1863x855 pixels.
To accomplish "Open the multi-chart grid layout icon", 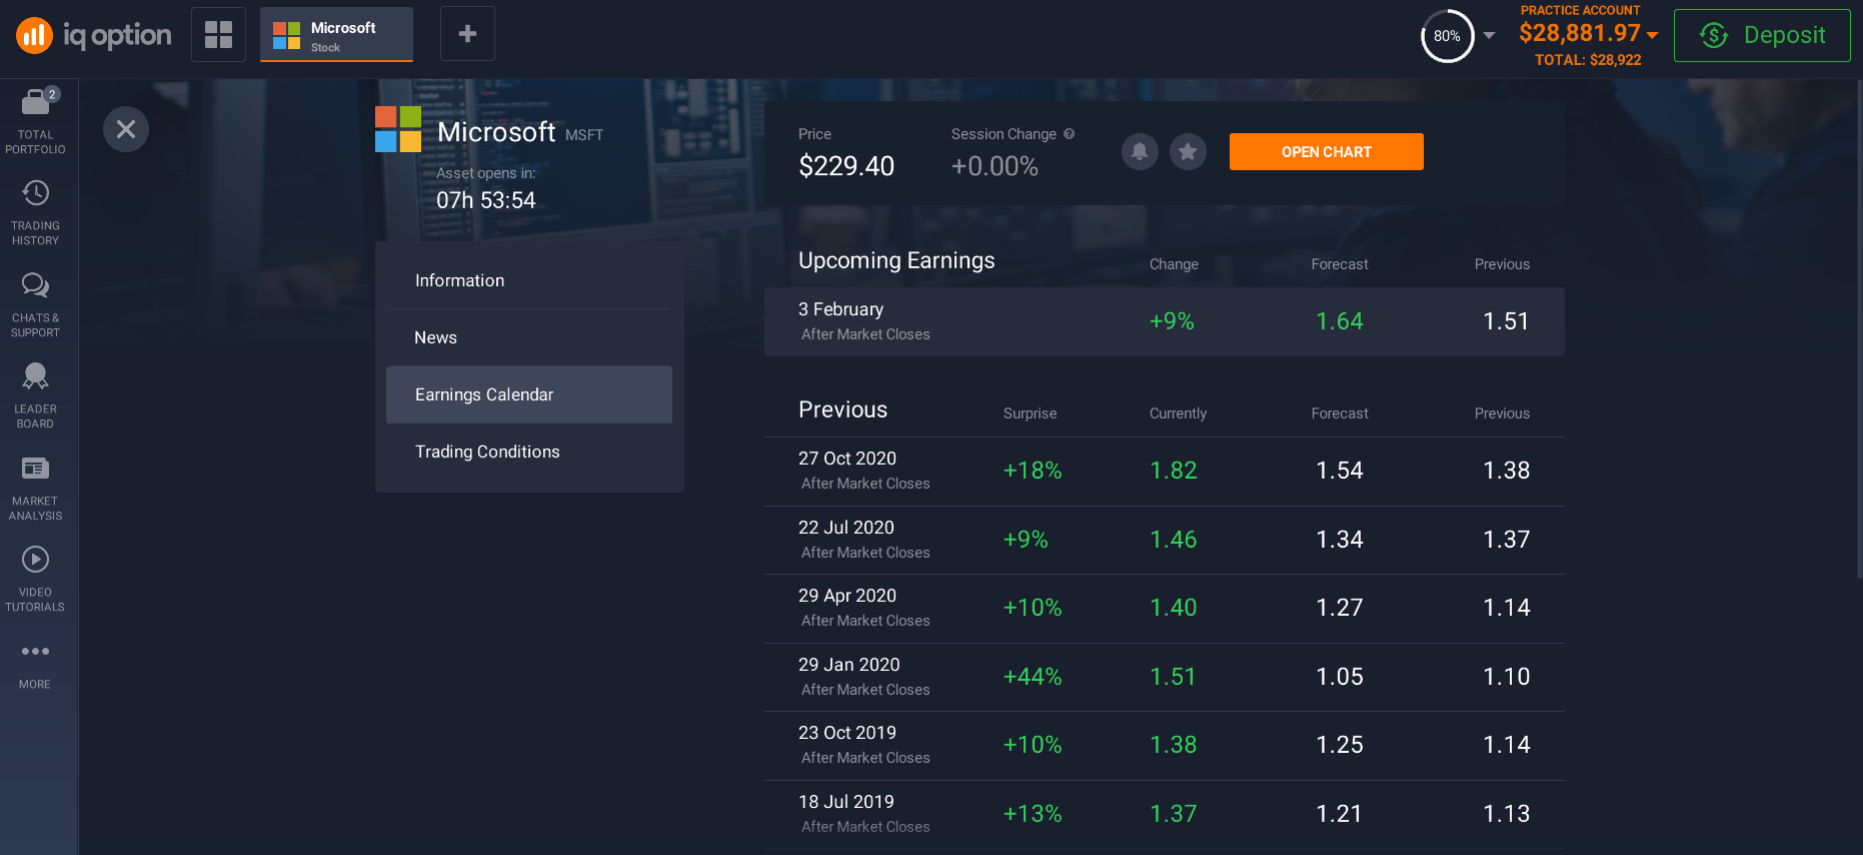I will pos(218,34).
